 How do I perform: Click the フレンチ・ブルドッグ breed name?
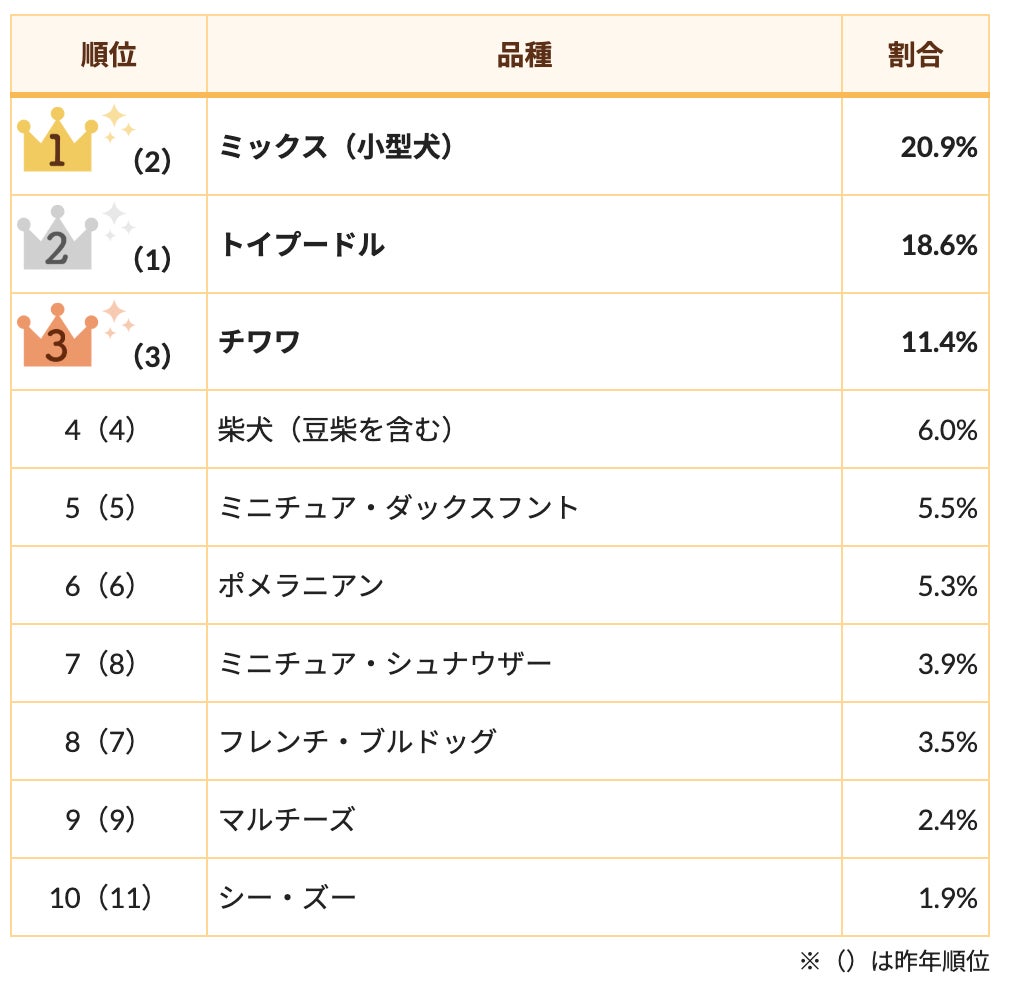point(357,742)
